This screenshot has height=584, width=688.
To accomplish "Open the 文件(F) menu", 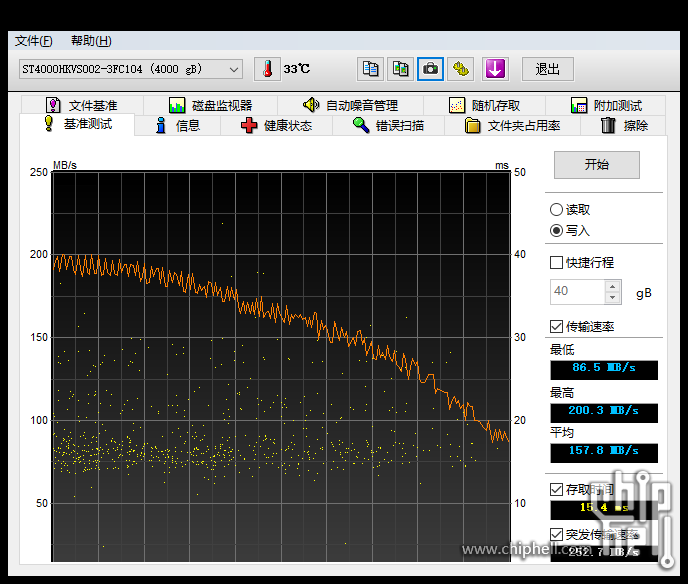I will (x=33, y=41).
